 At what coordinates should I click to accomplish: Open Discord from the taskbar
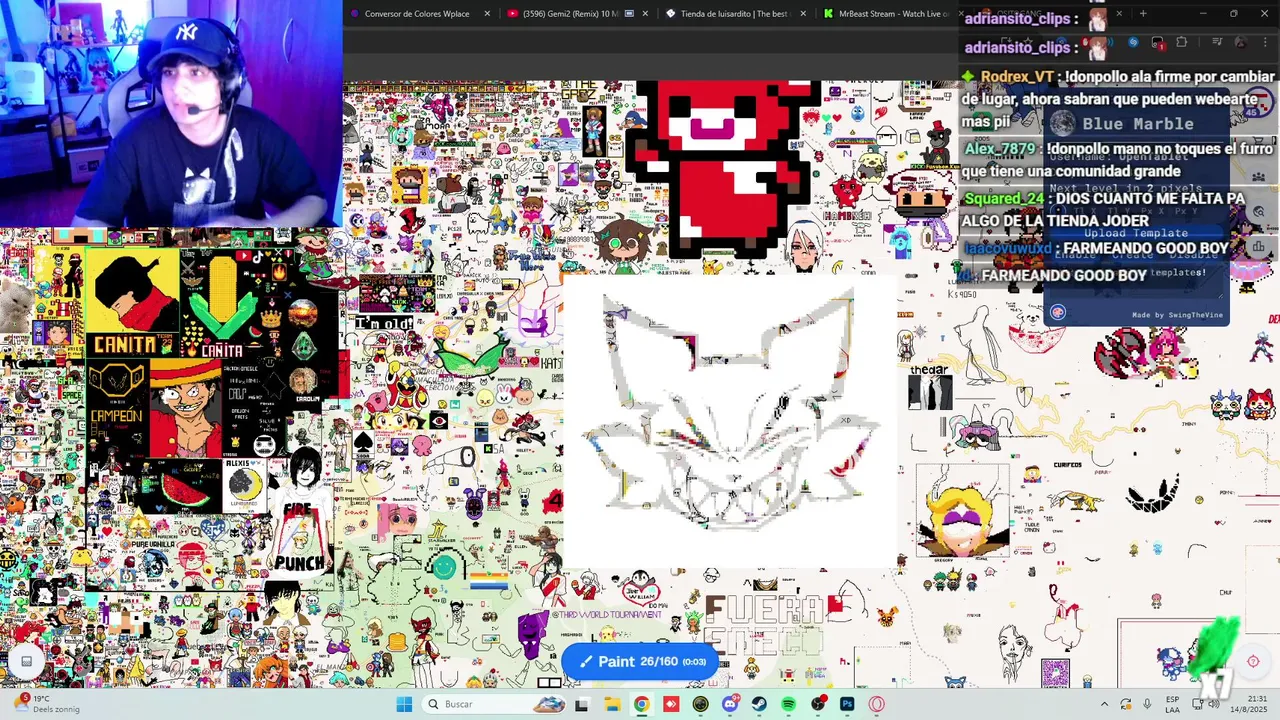pyautogui.click(x=730, y=704)
